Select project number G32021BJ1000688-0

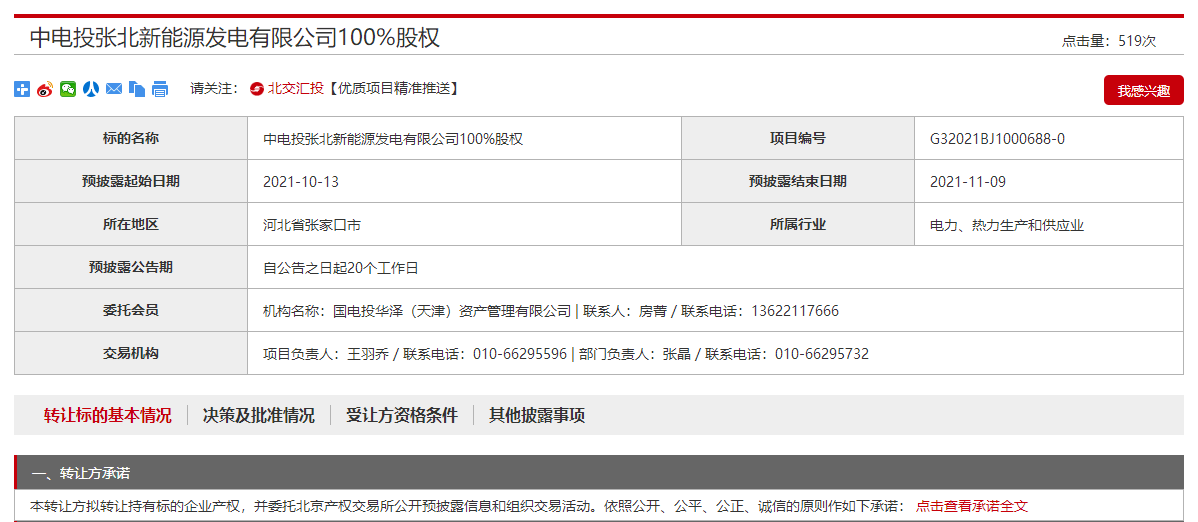pyautogui.click(x=997, y=139)
